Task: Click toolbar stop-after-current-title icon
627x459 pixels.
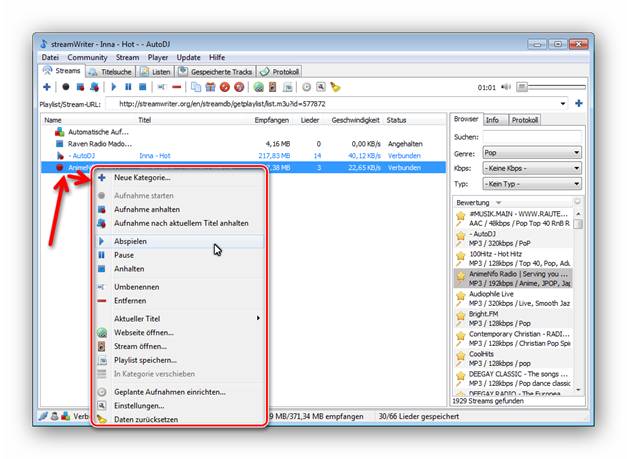Action: (95, 87)
